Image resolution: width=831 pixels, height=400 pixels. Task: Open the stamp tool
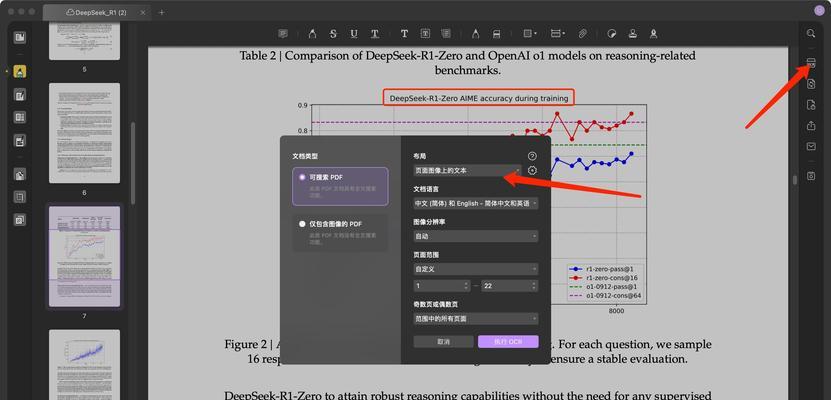pos(633,34)
